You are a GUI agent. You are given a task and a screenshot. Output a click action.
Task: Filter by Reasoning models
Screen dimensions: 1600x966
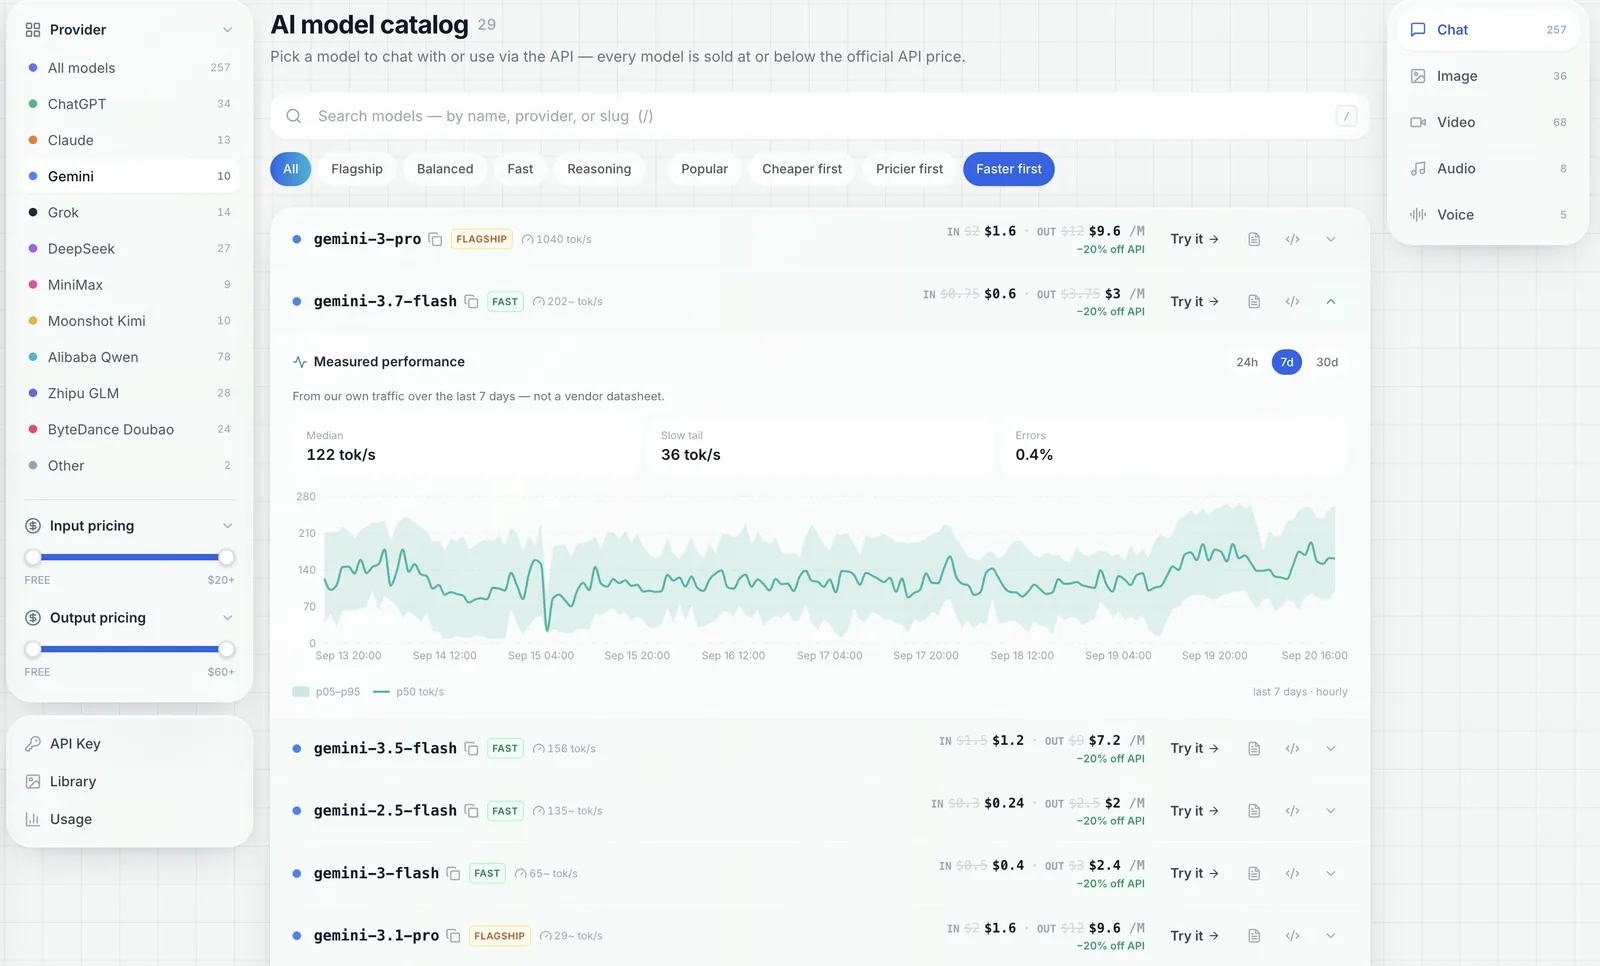click(599, 169)
